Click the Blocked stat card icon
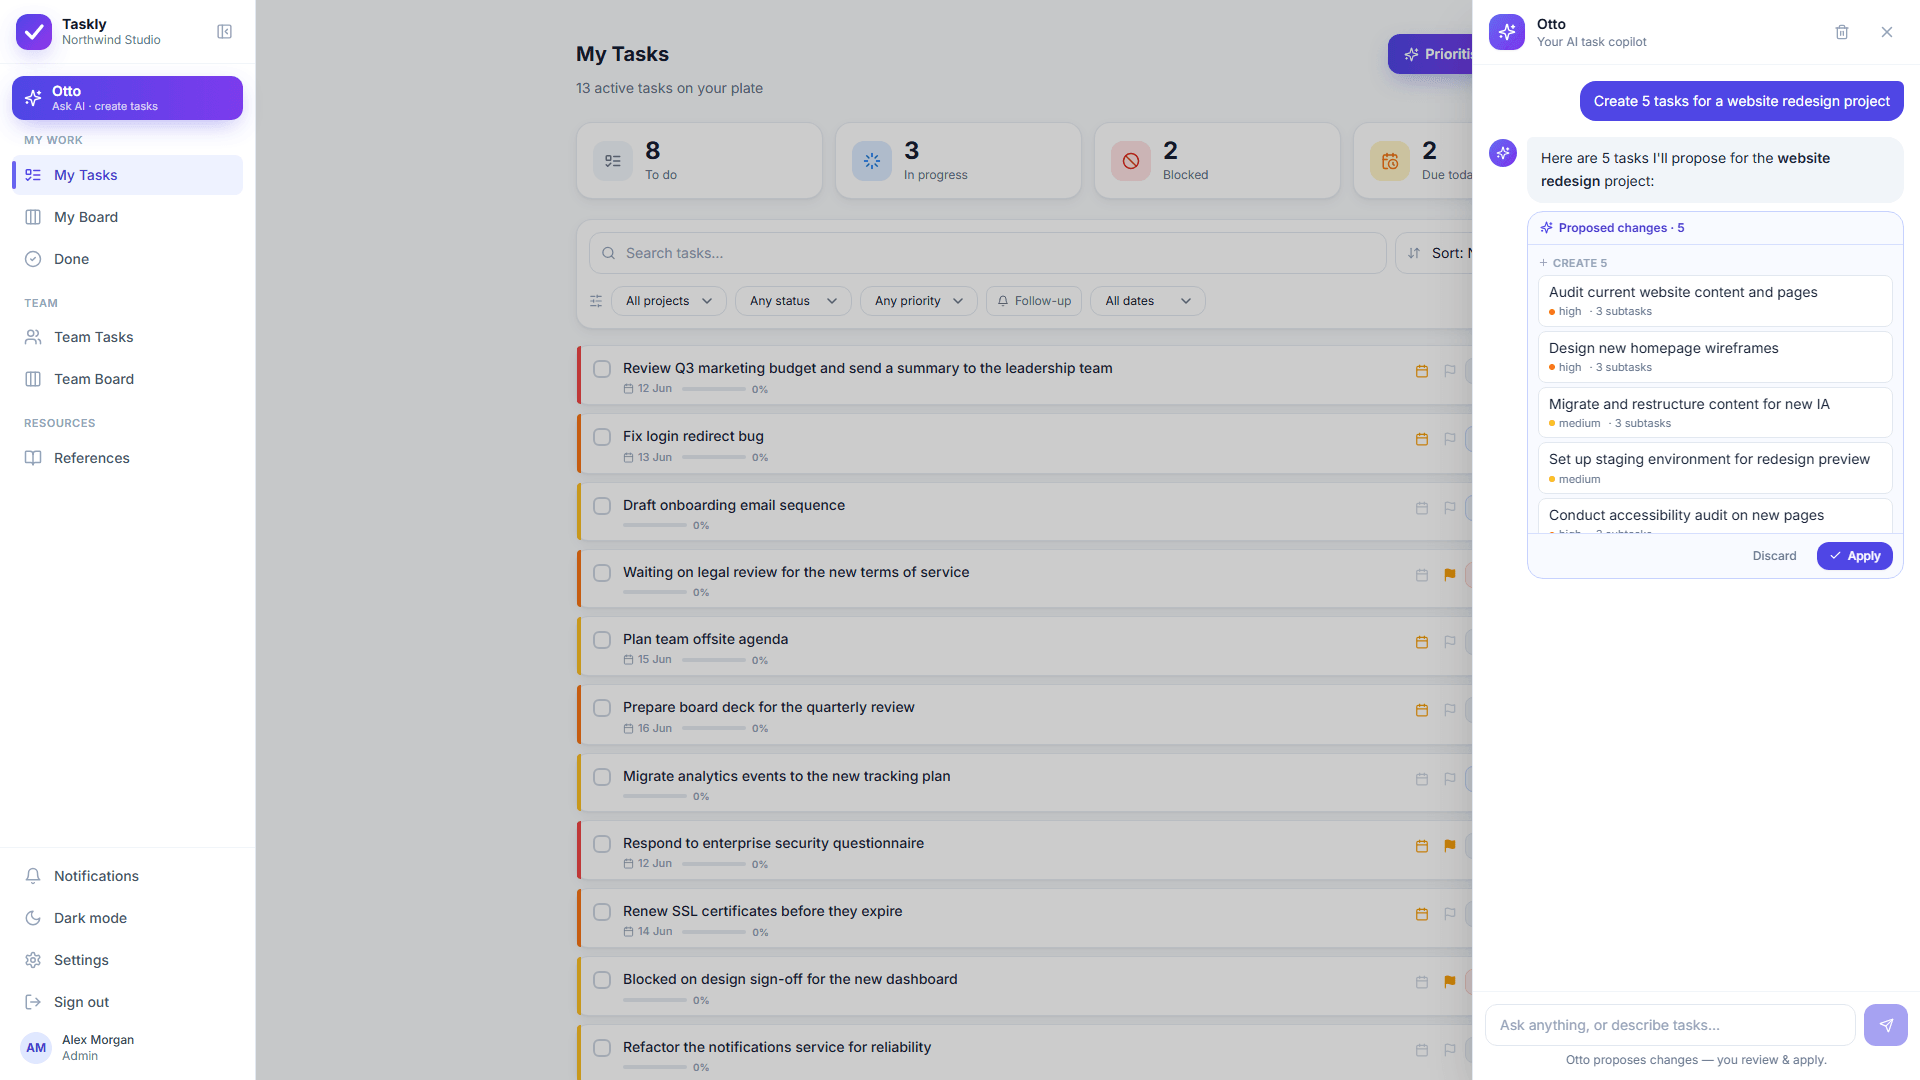This screenshot has height=1080, width=1920. (x=1131, y=161)
